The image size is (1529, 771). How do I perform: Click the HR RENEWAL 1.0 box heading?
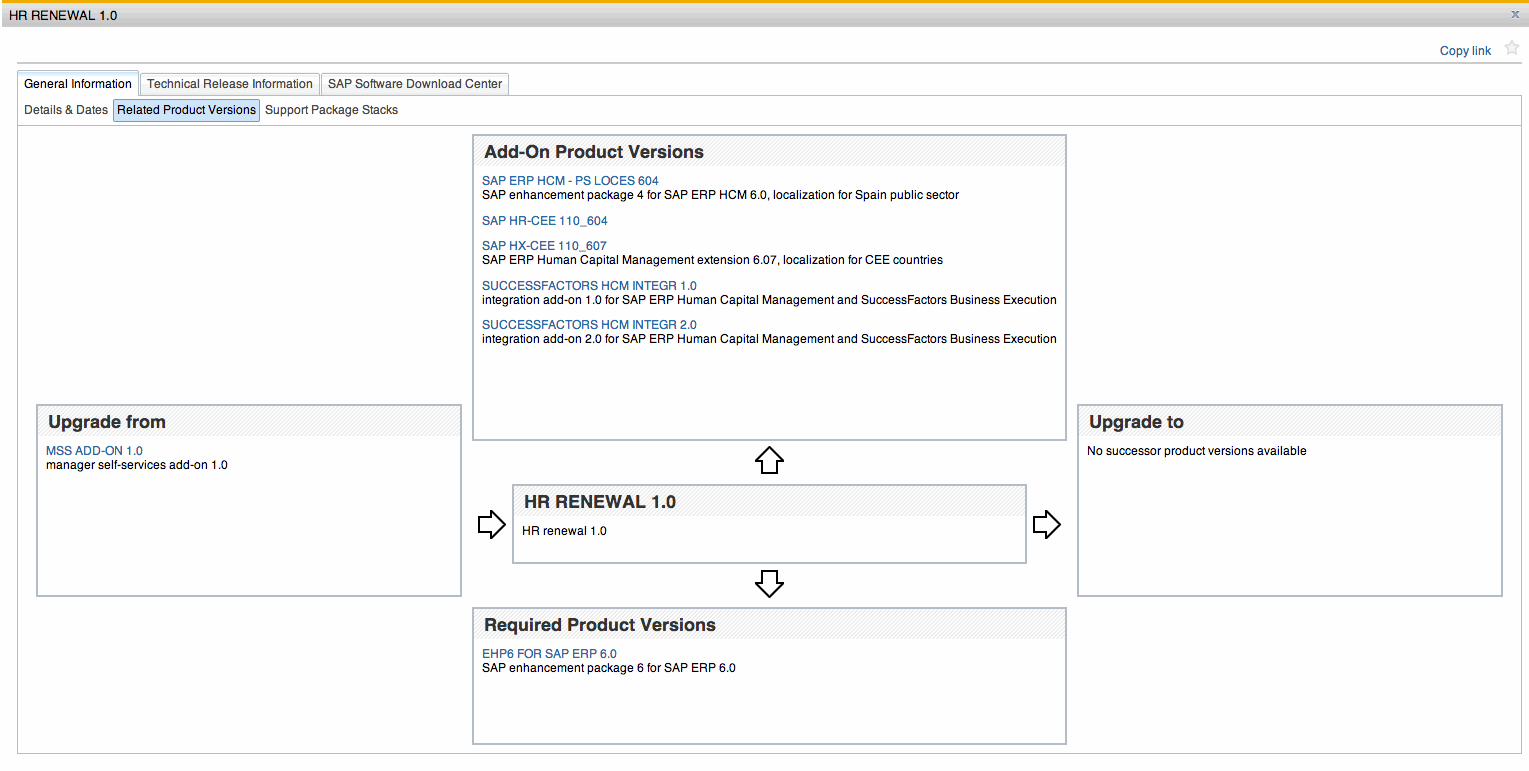point(600,502)
